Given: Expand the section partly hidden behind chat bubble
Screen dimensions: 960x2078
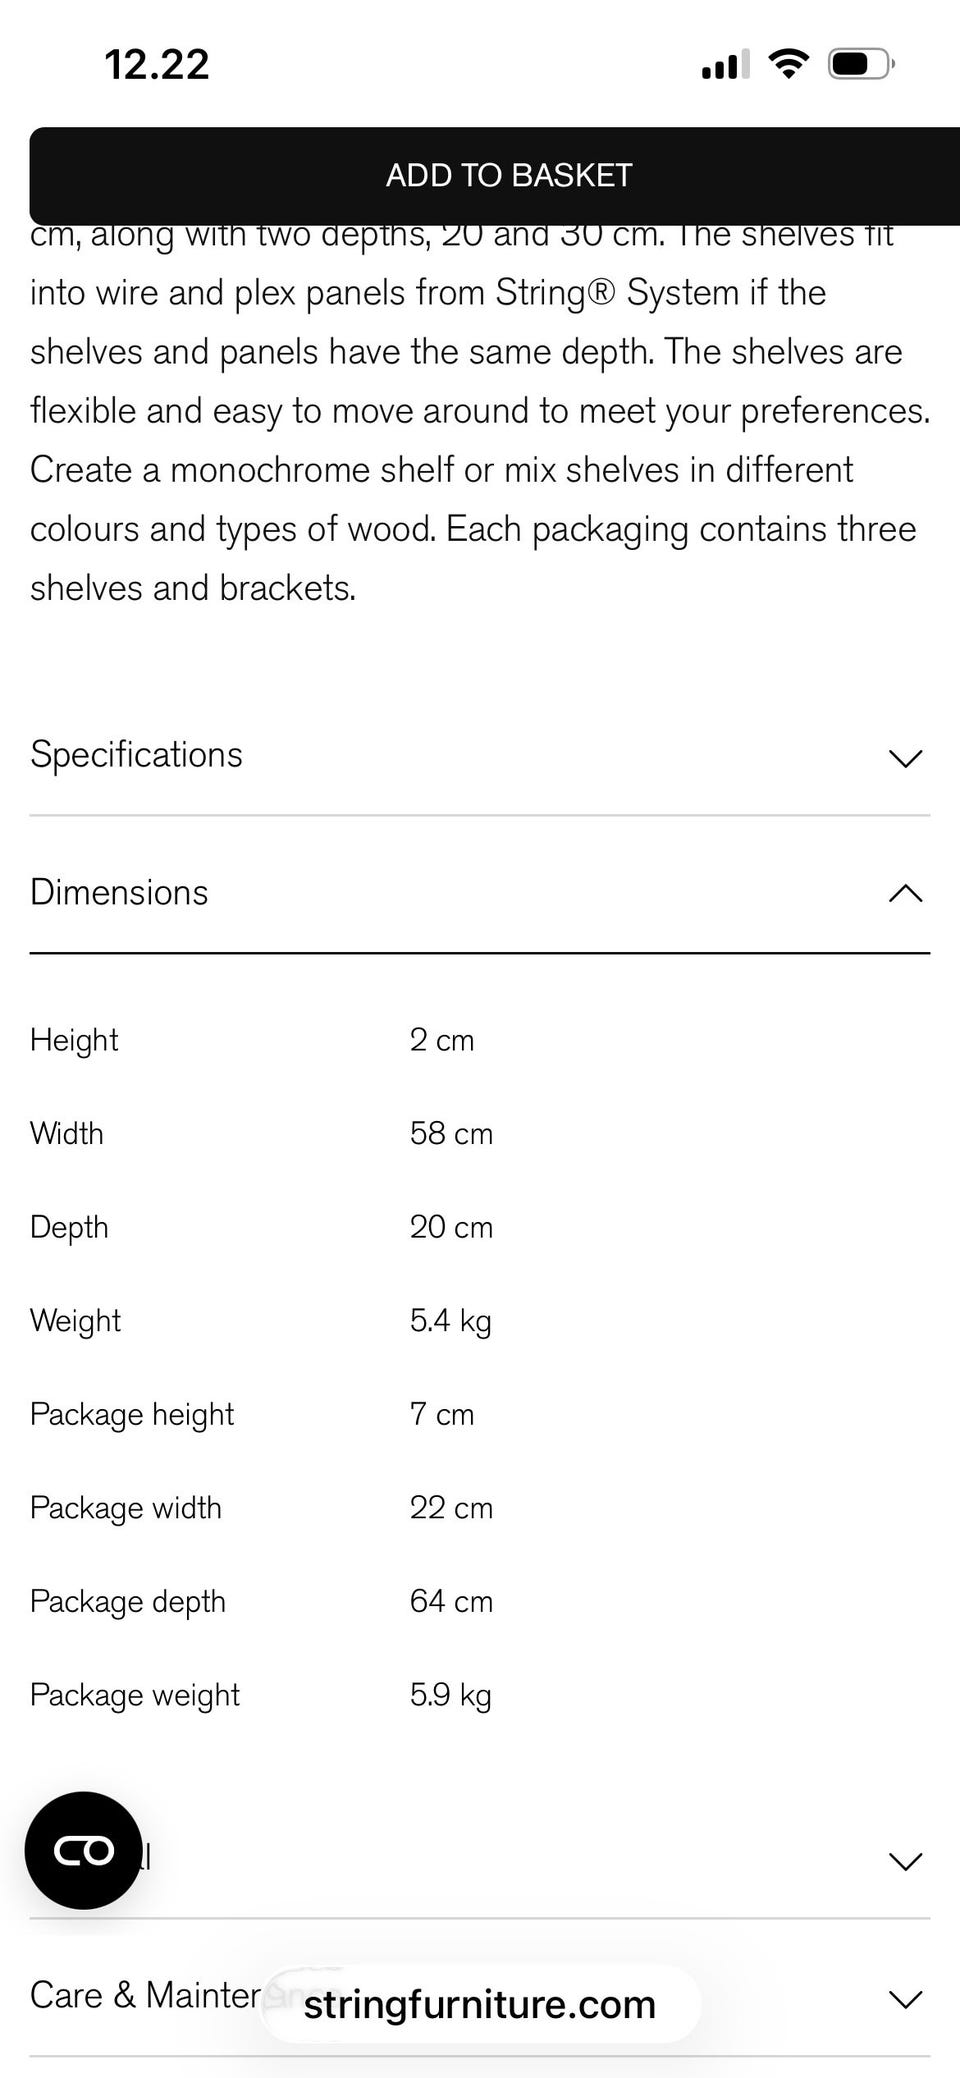Looking at the screenshot, I should 500,1860.
